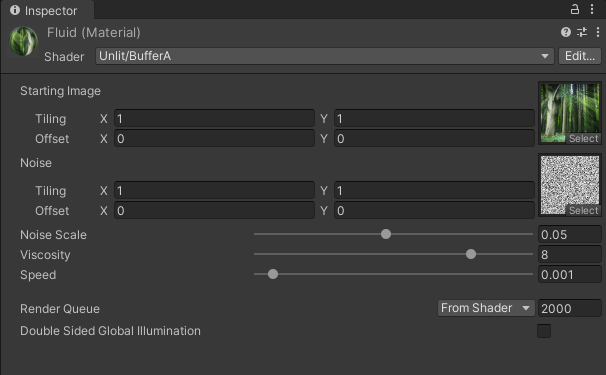Click the Inspector info icon
This screenshot has width=606, height=375.
click(x=15, y=10)
